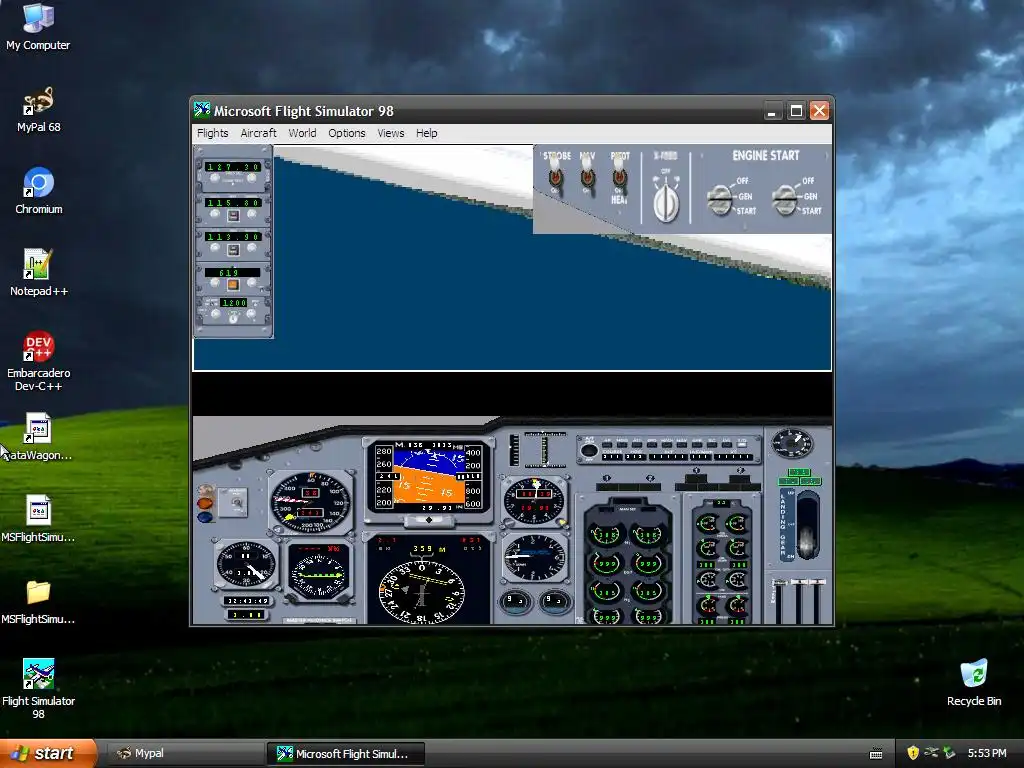This screenshot has width=1024, height=768.
Task: Click the security shield tray icon
Action: point(913,753)
